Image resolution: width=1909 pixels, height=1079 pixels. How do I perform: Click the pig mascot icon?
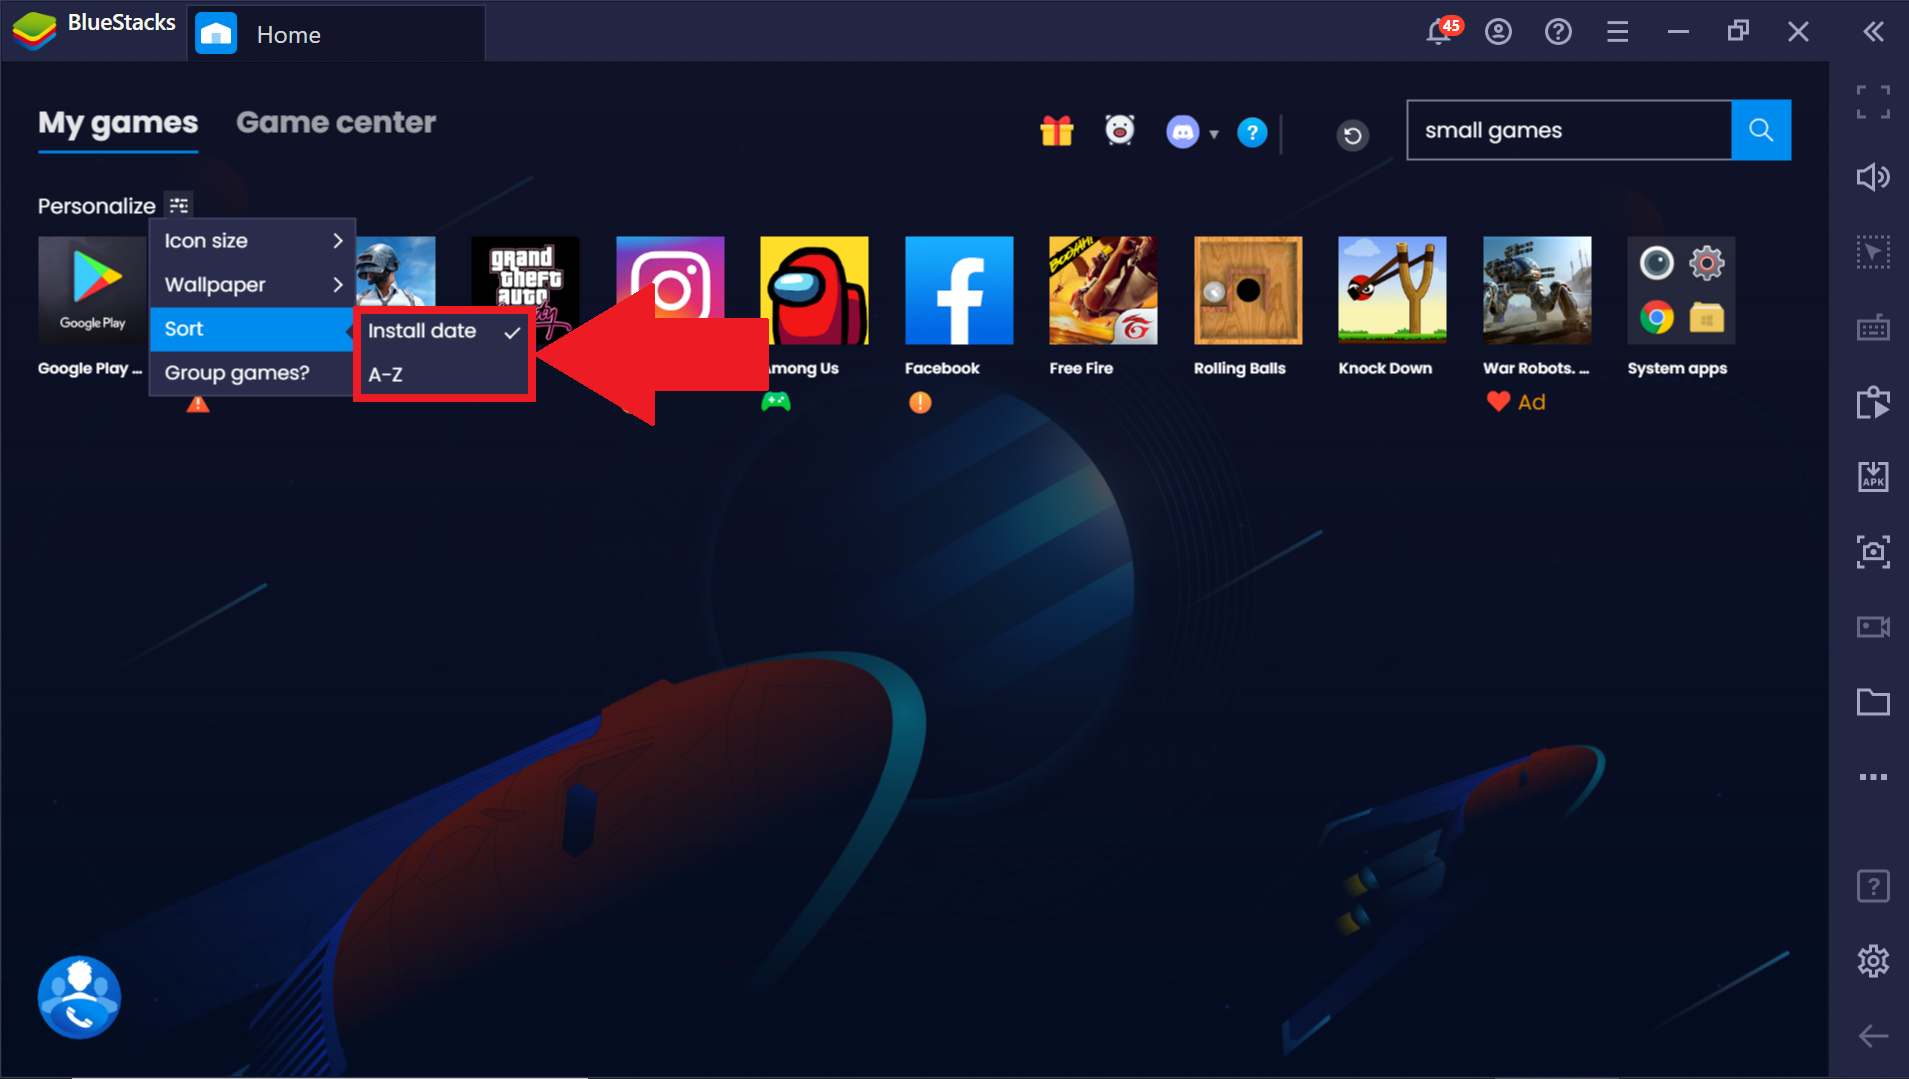pos(1120,130)
